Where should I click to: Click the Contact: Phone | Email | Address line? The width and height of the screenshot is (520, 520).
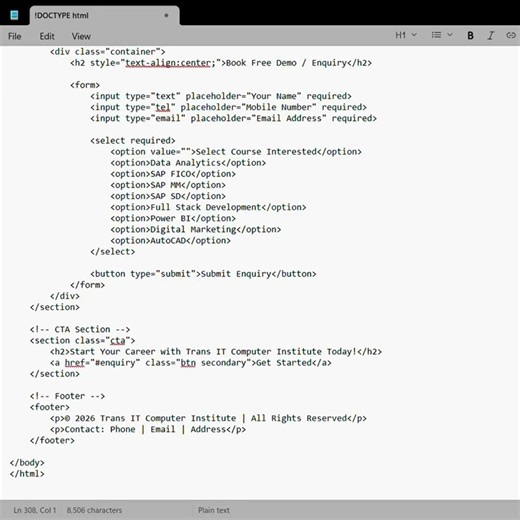tap(148, 429)
